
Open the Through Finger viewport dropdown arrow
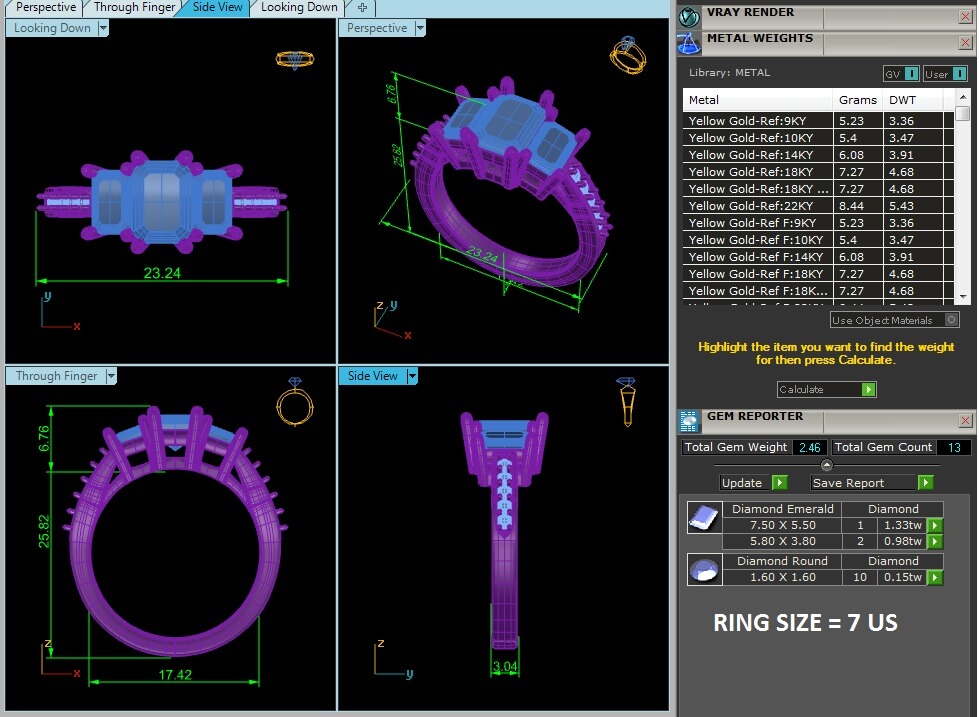111,376
